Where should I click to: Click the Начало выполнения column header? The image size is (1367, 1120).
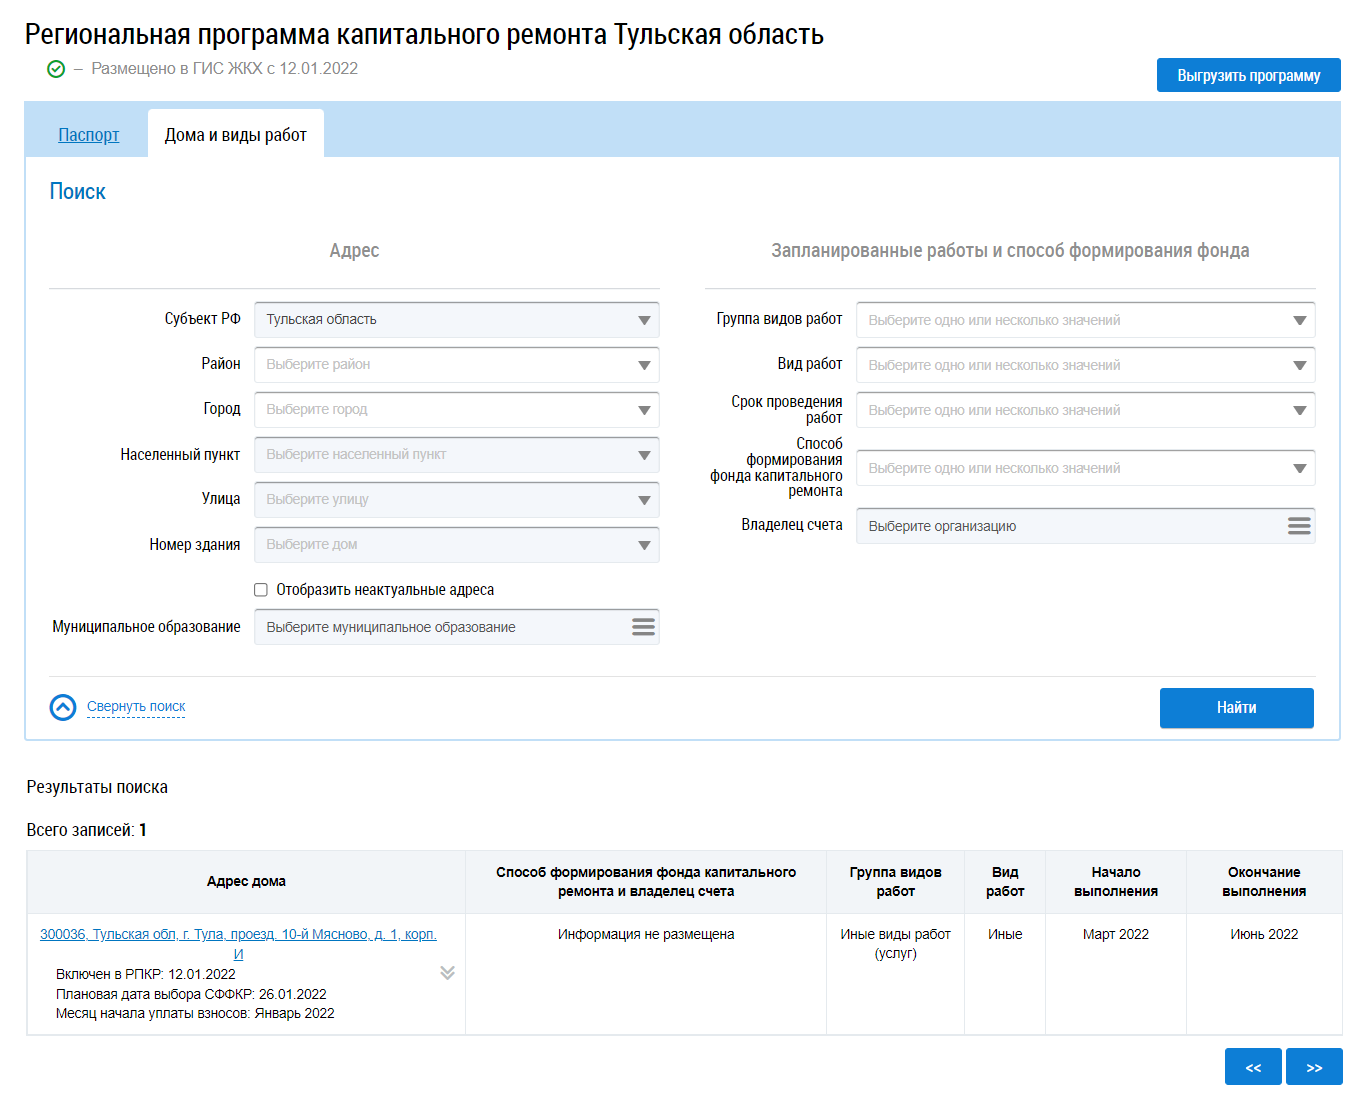point(1116,882)
